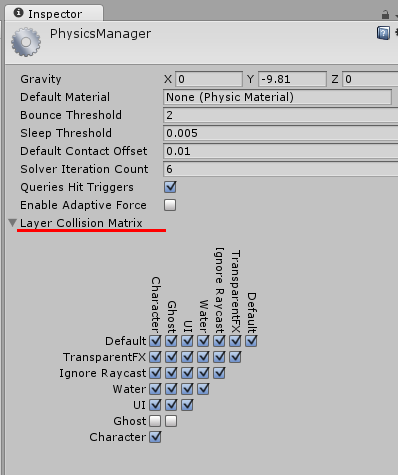Disable the Queries Hit Triggers checkbox
This screenshot has height=475, width=398.
(x=170, y=187)
